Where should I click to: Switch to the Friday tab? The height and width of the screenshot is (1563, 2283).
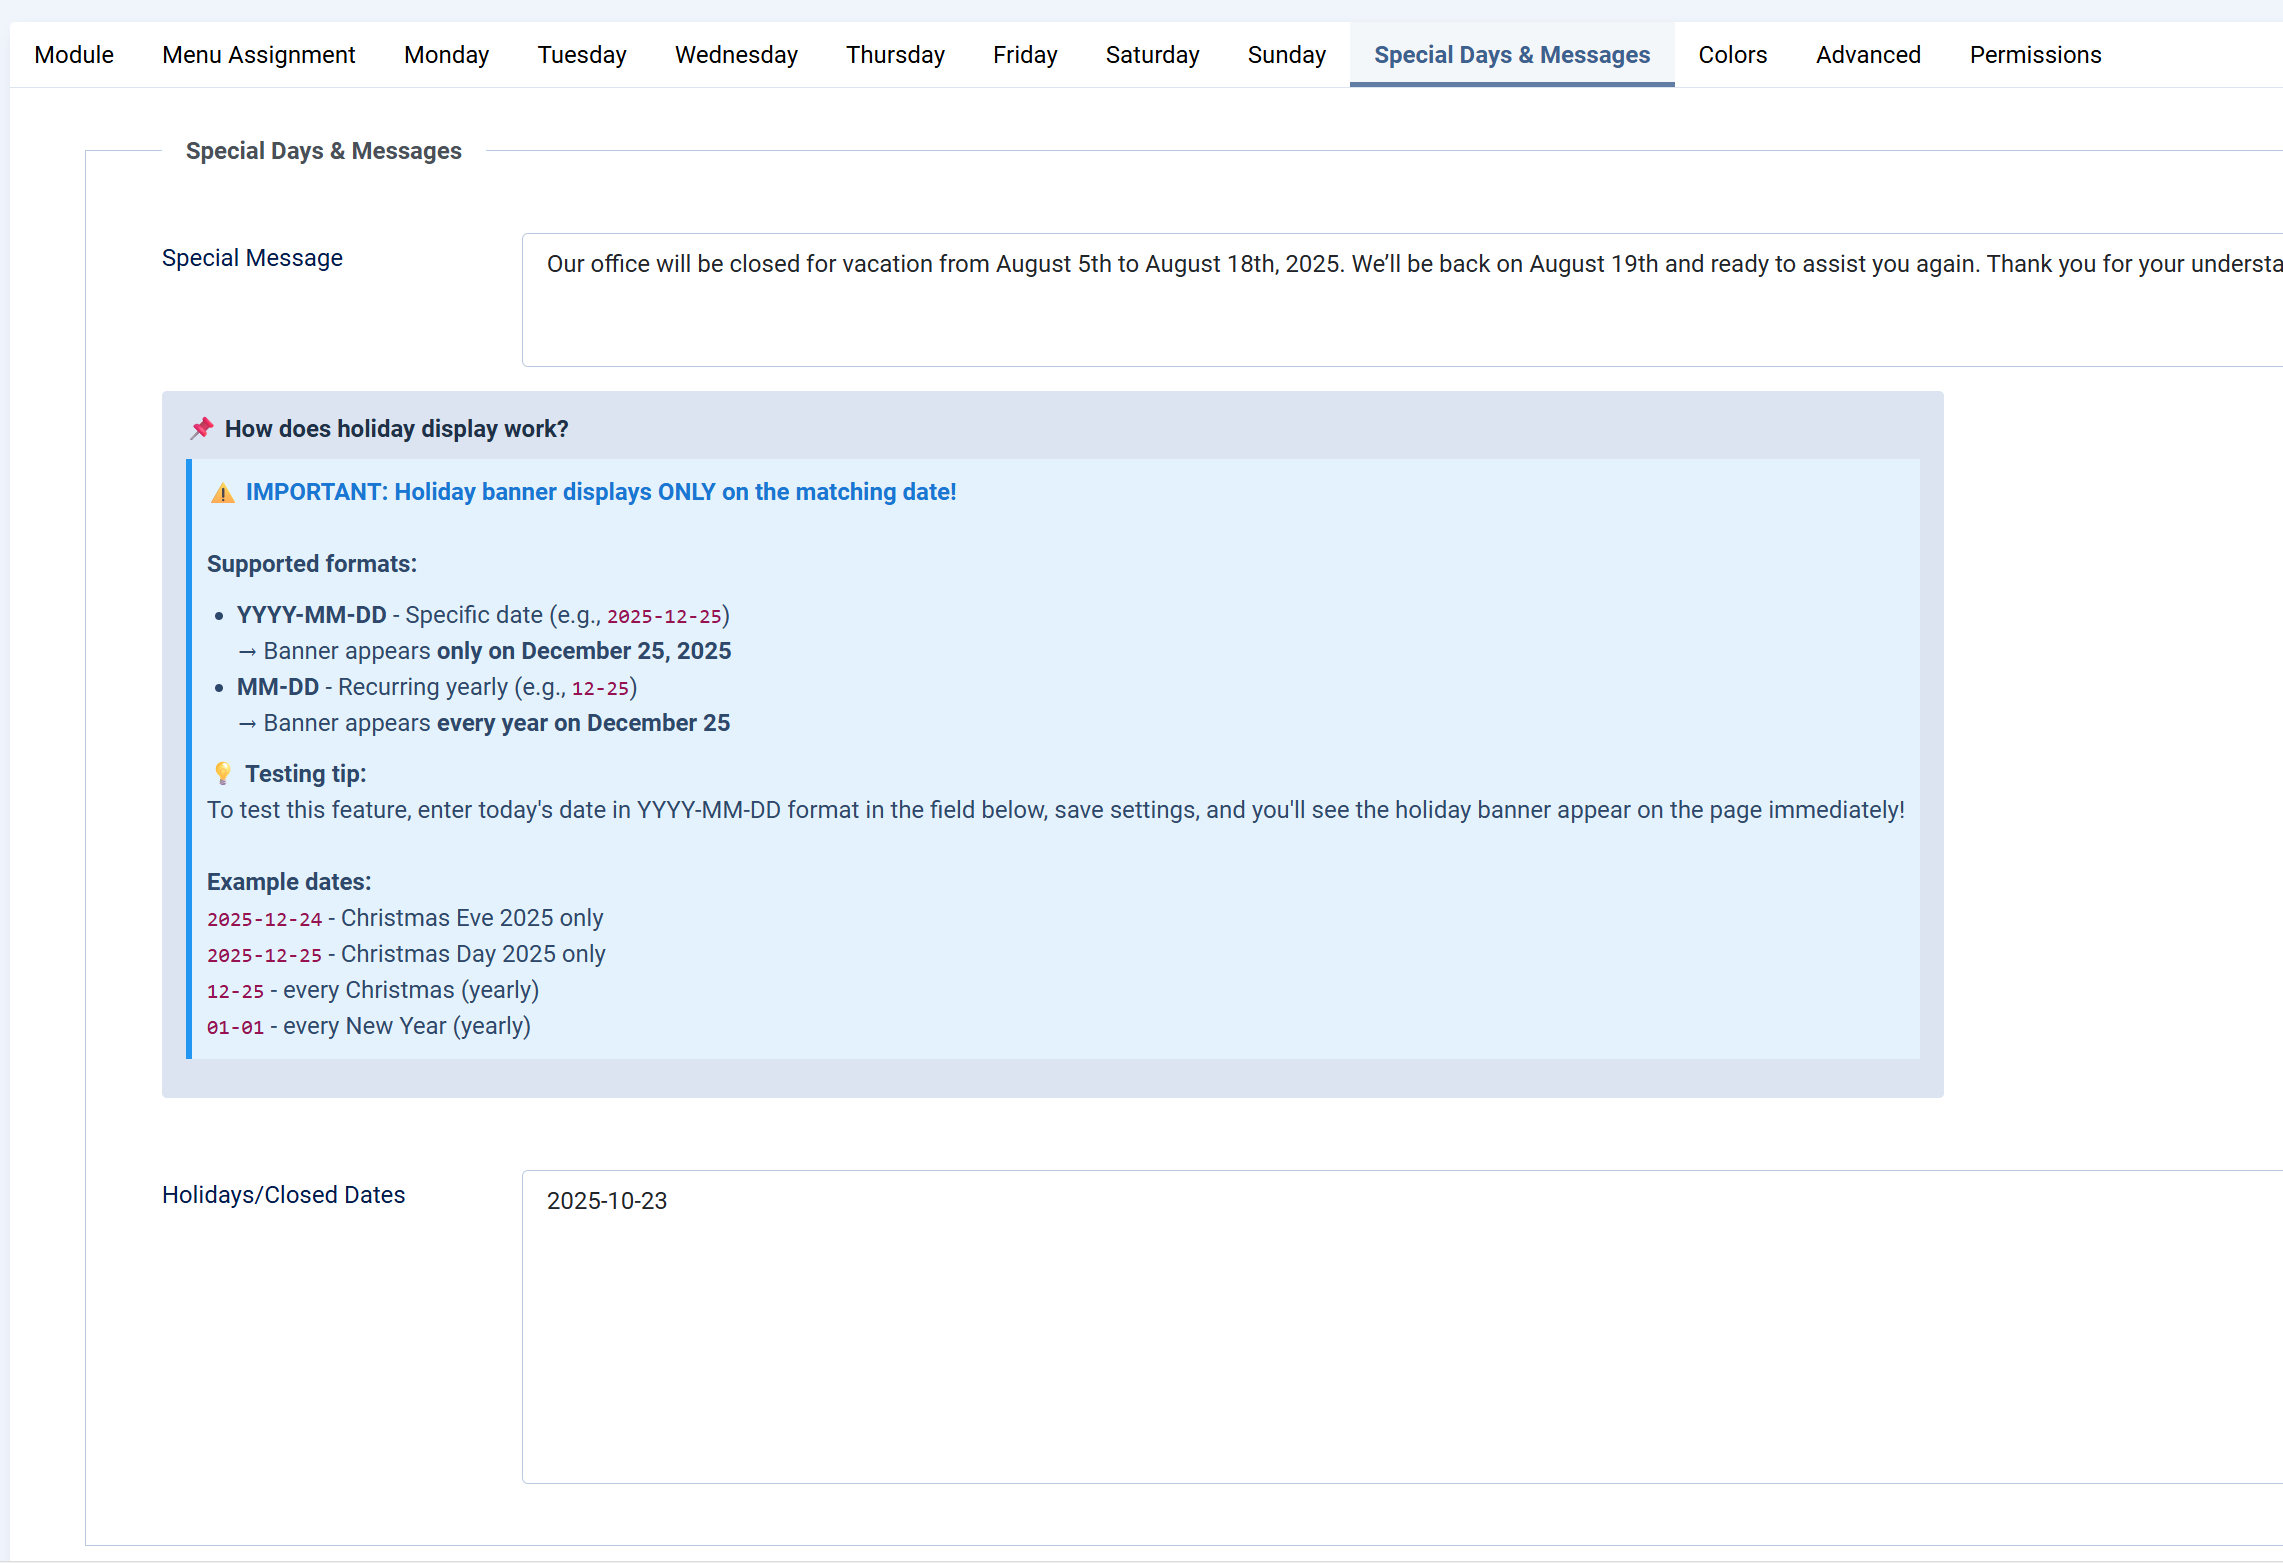[1025, 55]
